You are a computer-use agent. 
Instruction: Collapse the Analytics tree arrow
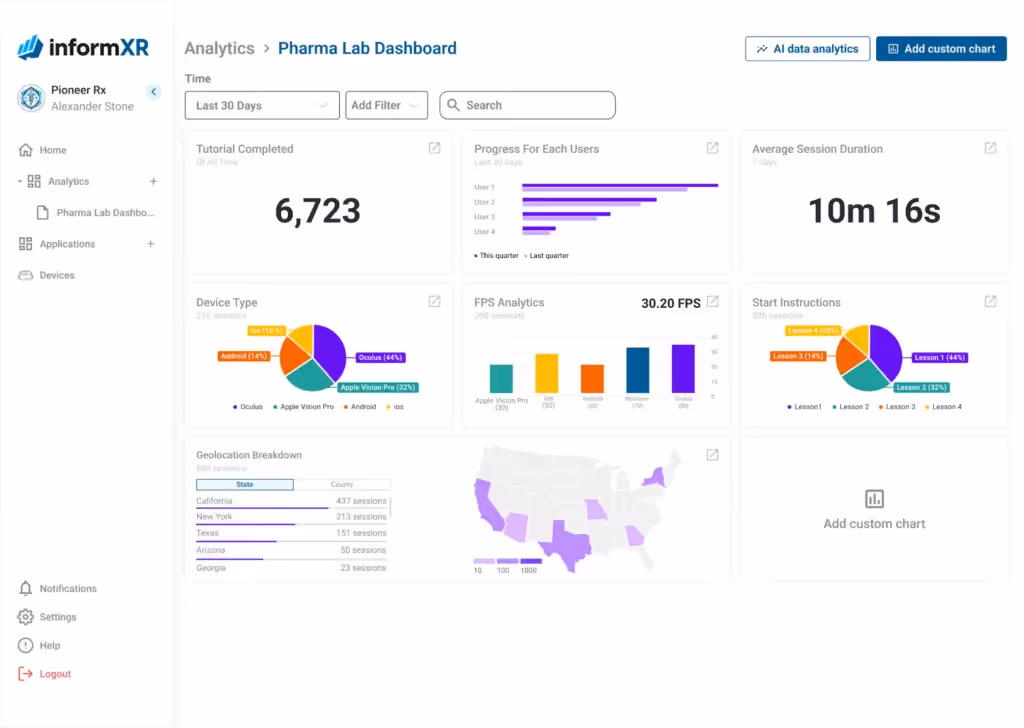click(x=20, y=182)
